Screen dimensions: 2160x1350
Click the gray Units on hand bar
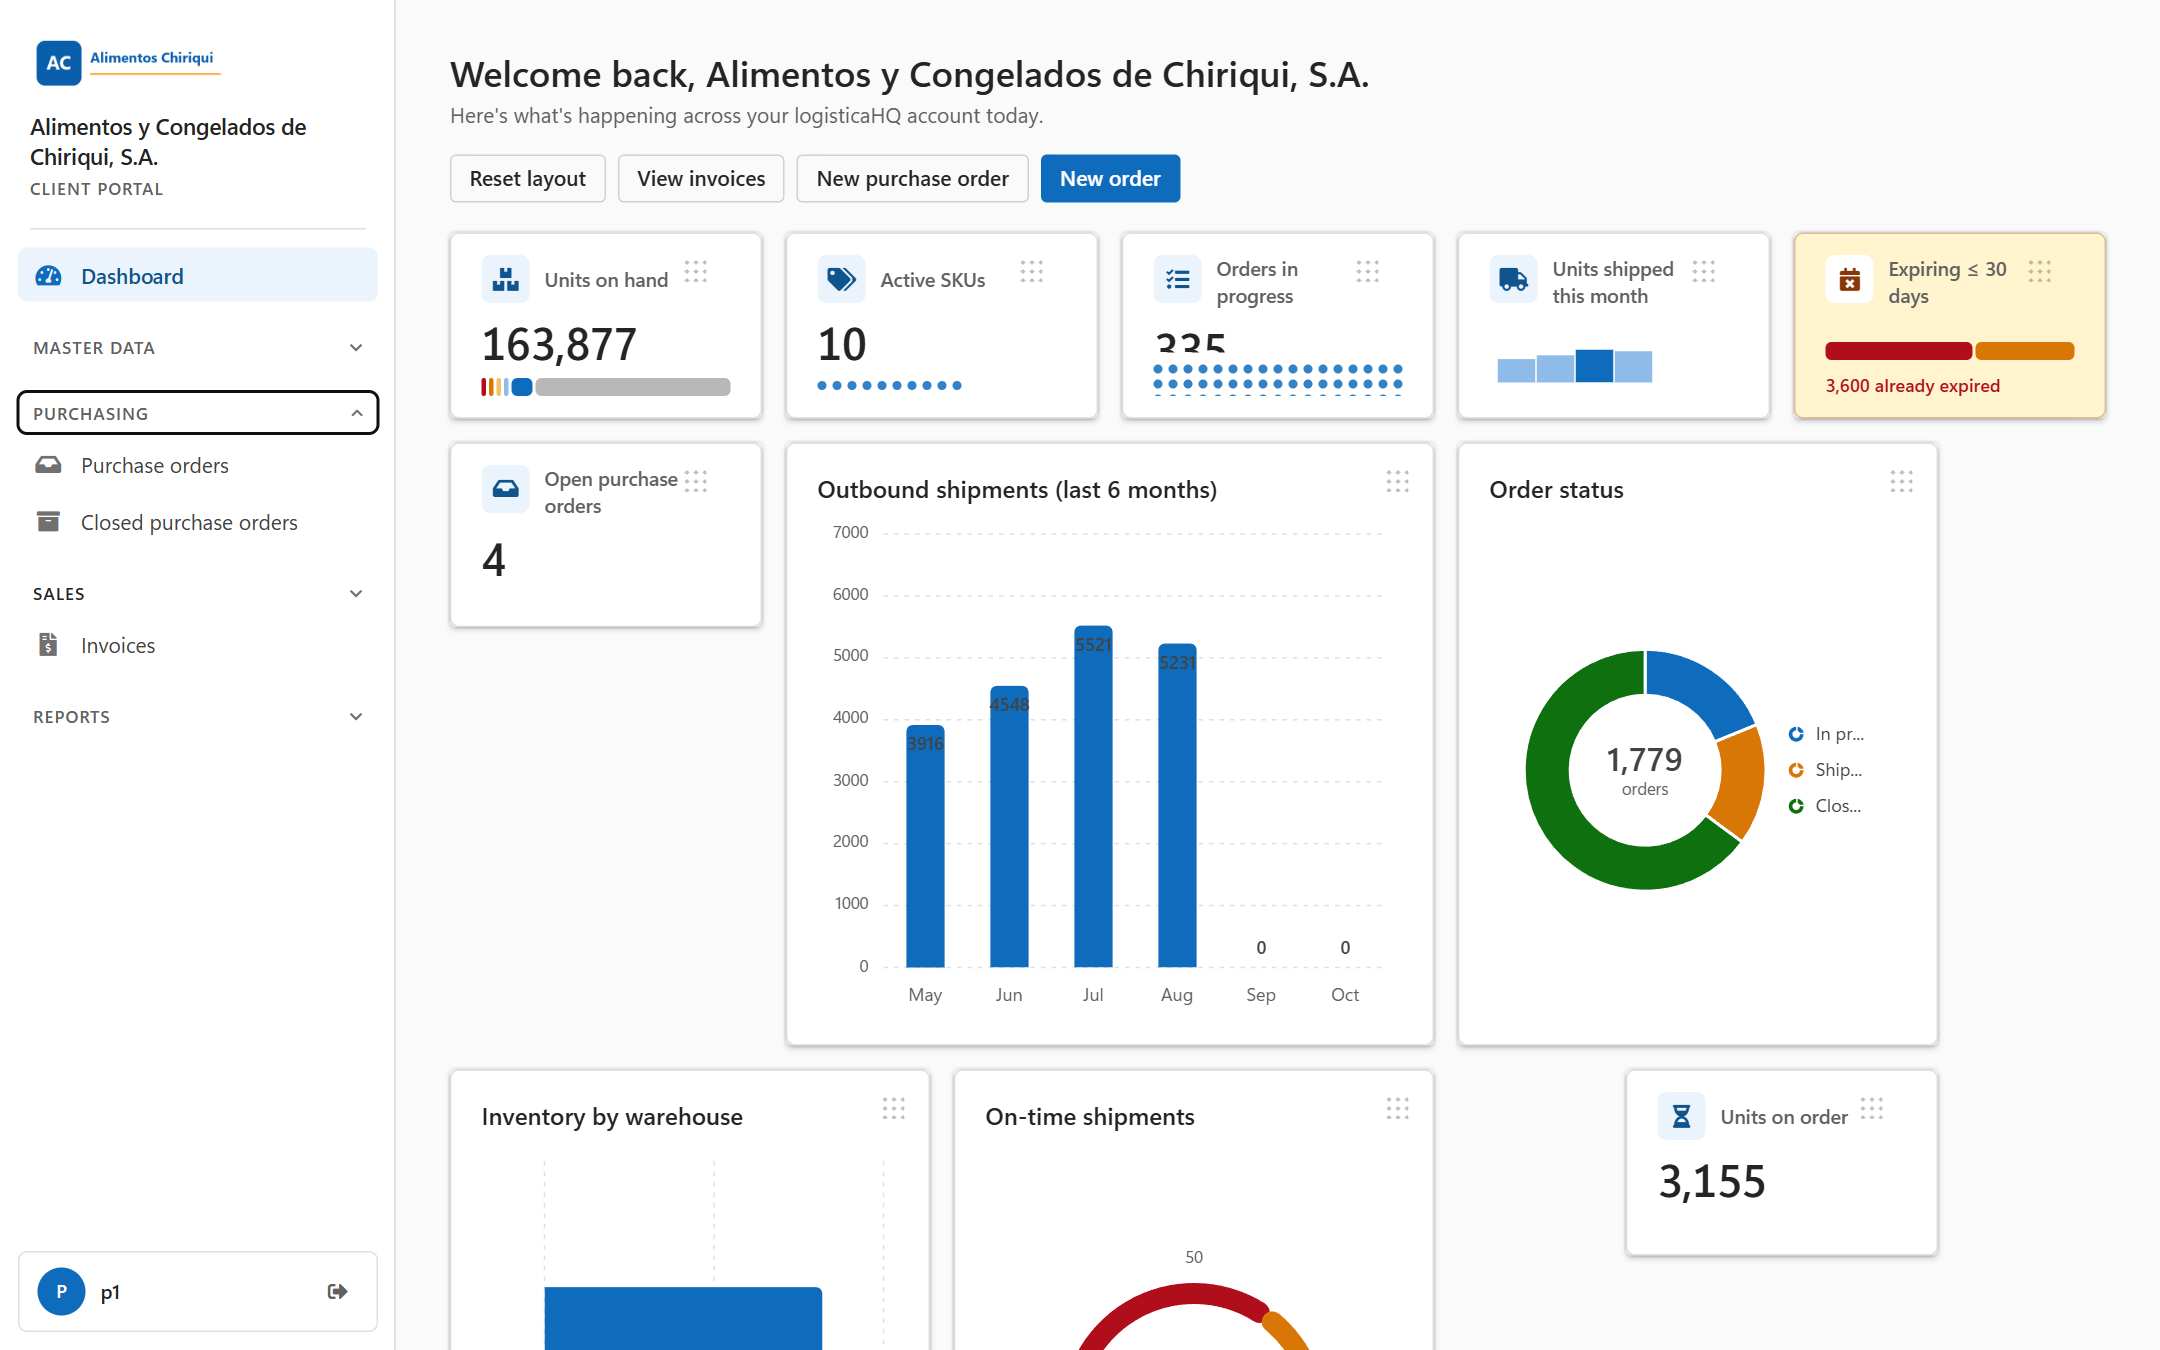pyautogui.click(x=632, y=387)
